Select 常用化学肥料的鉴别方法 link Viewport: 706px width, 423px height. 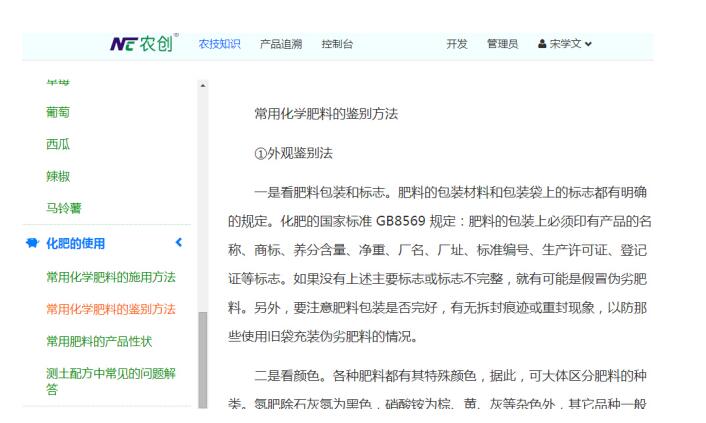pyautogui.click(x=110, y=309)
